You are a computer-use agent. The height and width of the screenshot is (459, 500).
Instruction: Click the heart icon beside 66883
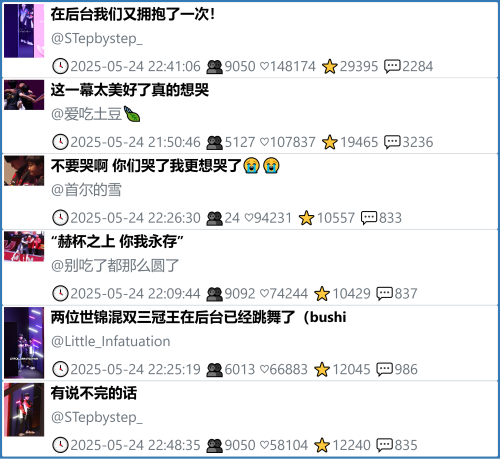click(x=264, y=369)
